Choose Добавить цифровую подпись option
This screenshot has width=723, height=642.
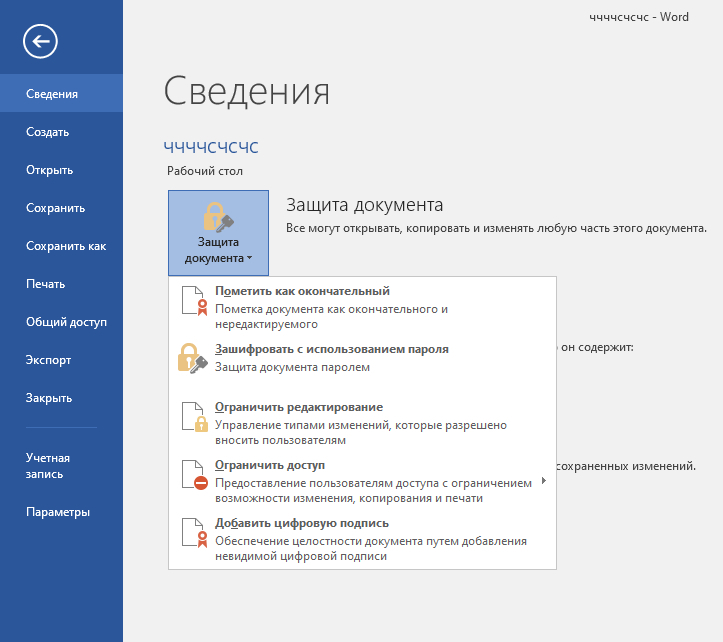tap(302, 523)
